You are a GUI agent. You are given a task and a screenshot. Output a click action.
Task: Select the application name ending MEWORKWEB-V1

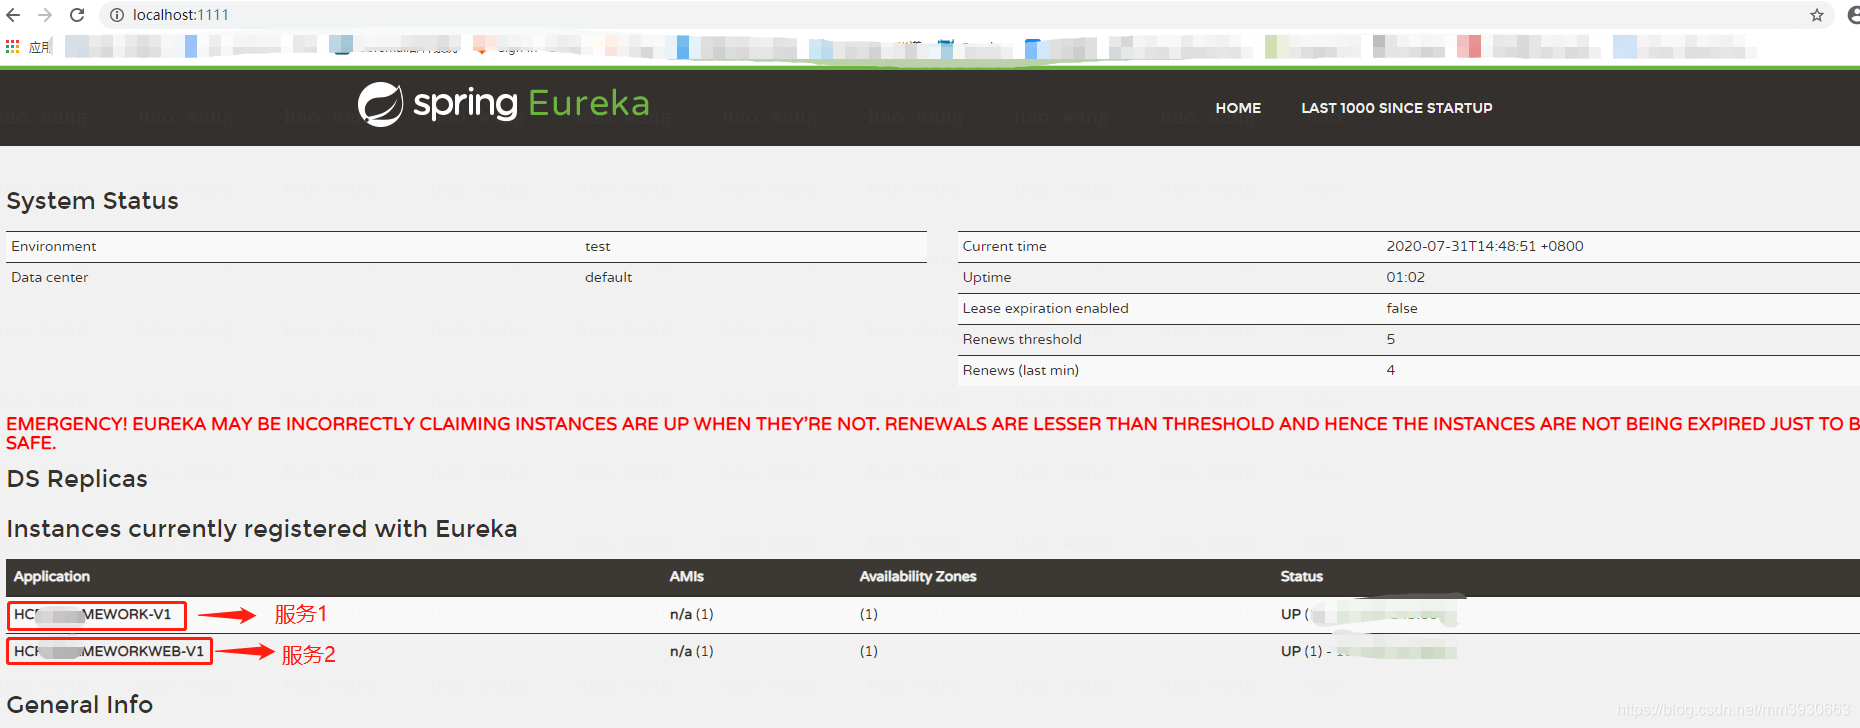click(x=109, y=651)
